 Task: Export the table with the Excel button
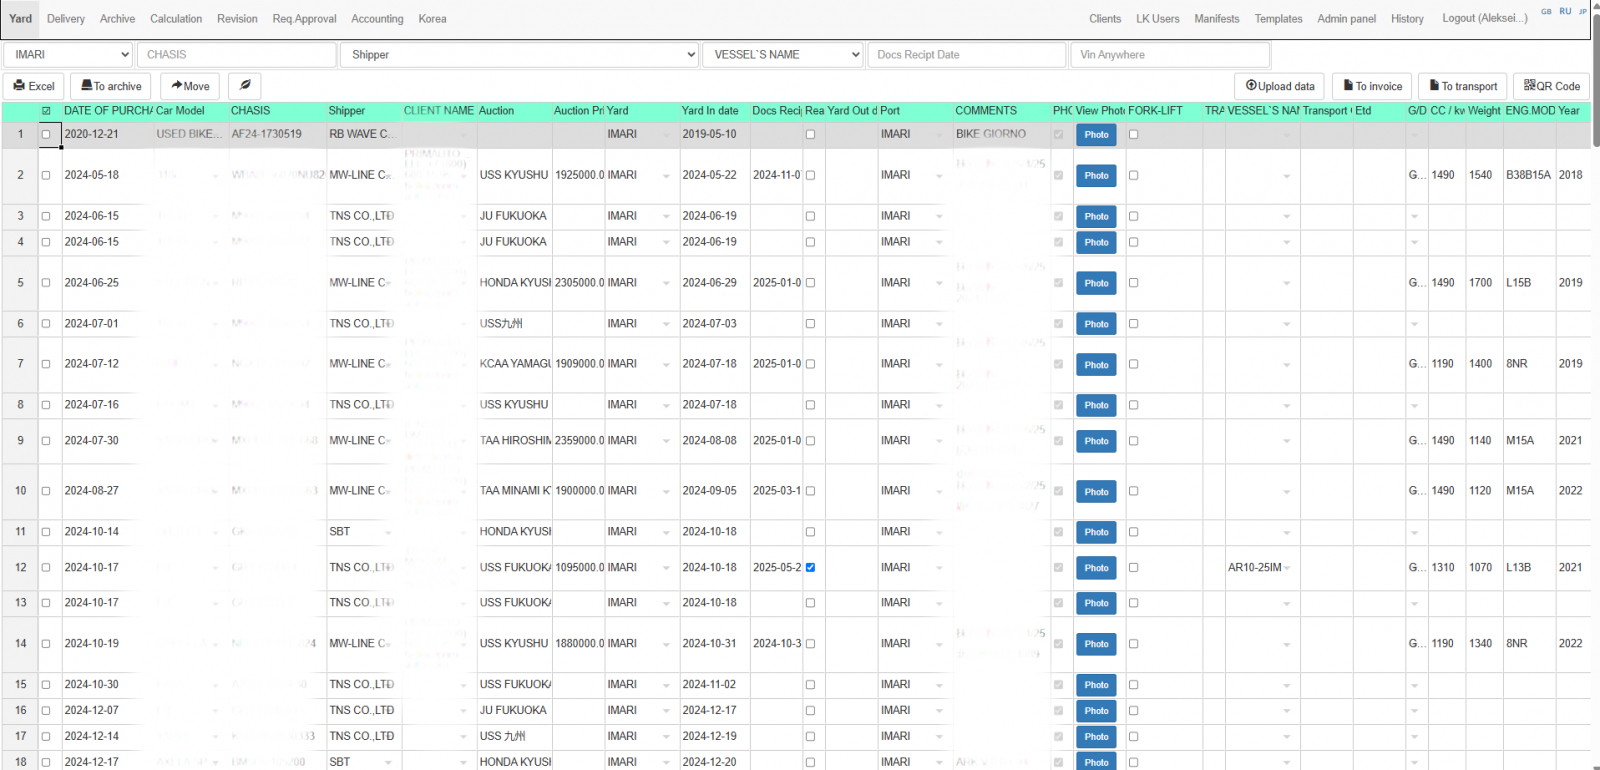tap(34, 86)
